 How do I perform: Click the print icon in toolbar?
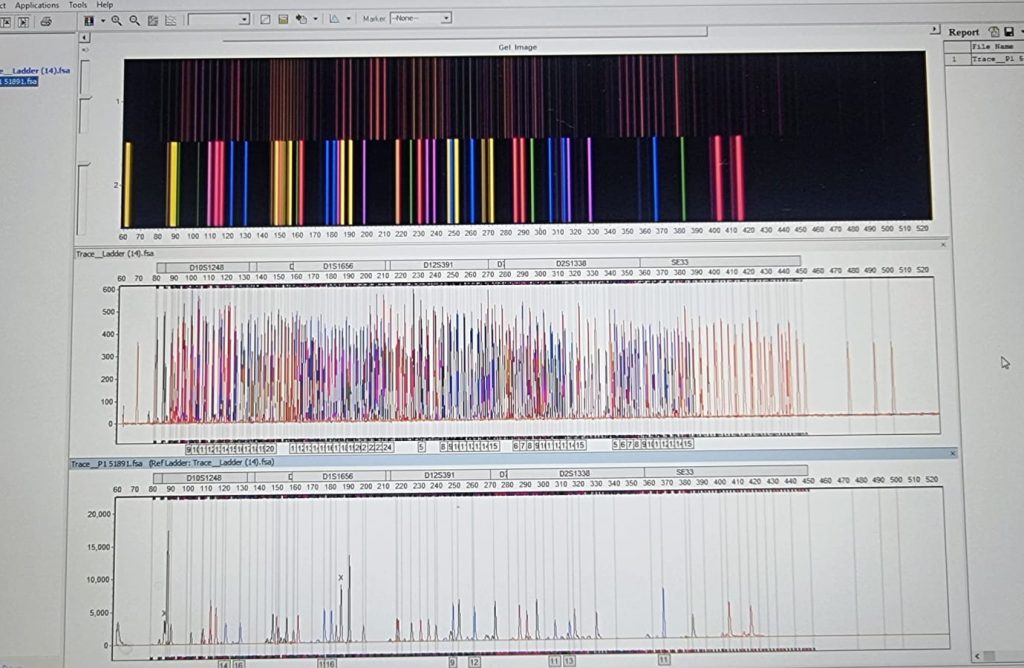coord(46,22)
